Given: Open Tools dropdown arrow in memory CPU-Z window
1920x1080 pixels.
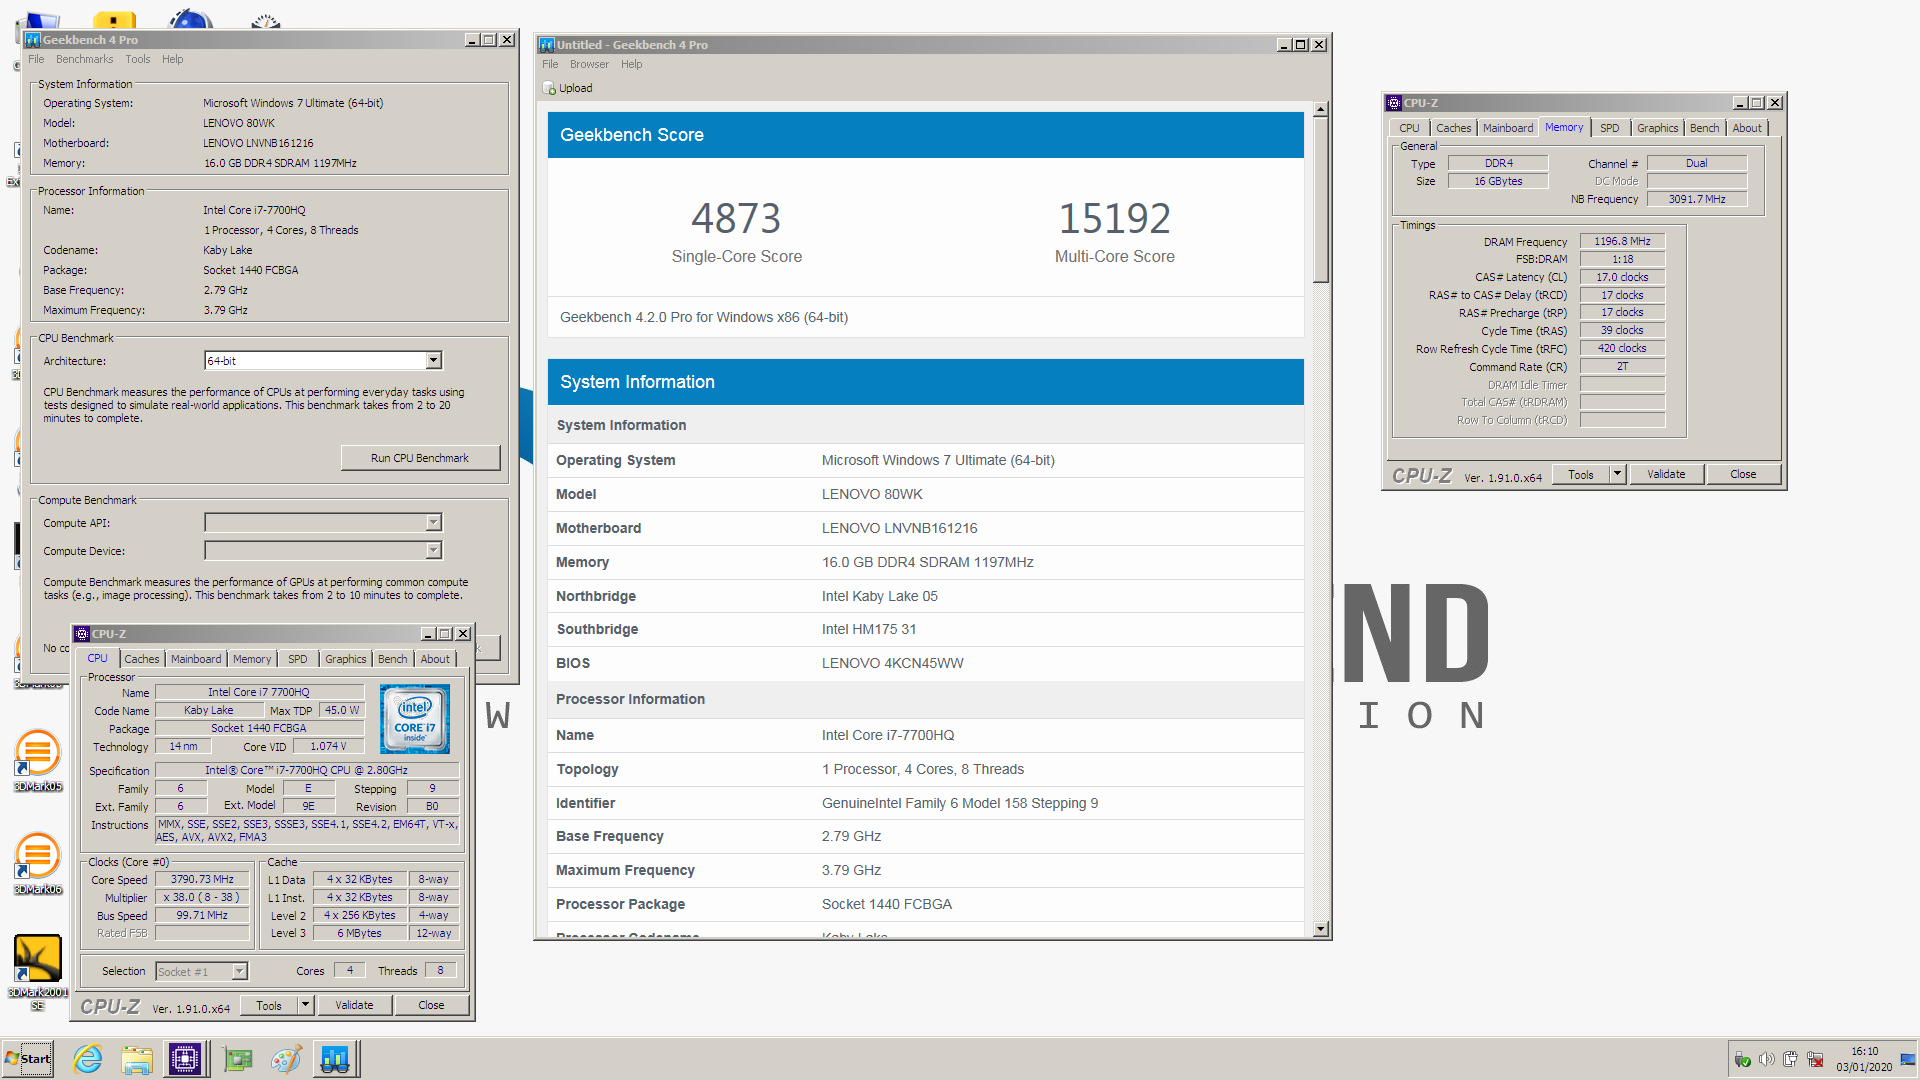Looking at the screenshot, I should point(1617,474).
